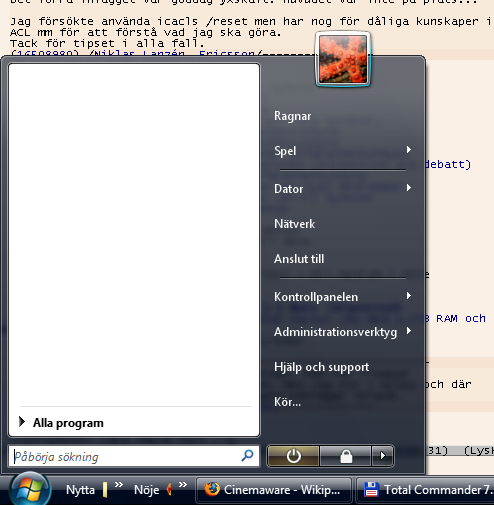
Task: Open the Nytta toolbar folder icon
Action: tap(105, 490)
